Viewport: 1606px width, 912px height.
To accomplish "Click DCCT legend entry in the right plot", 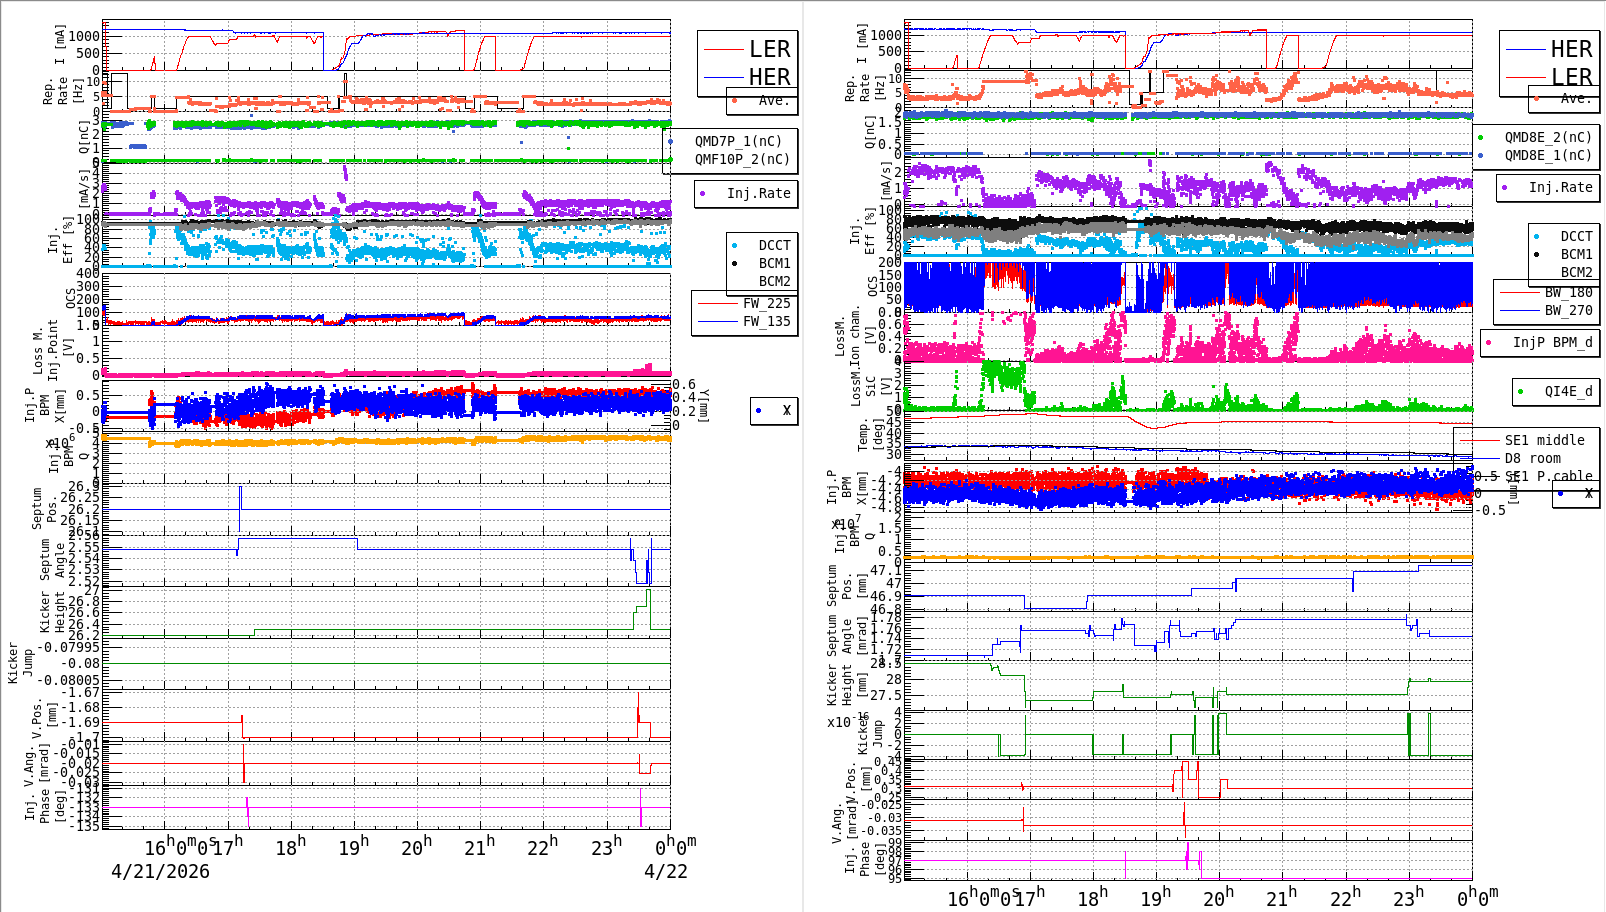I will click(x=1576, y=236).
